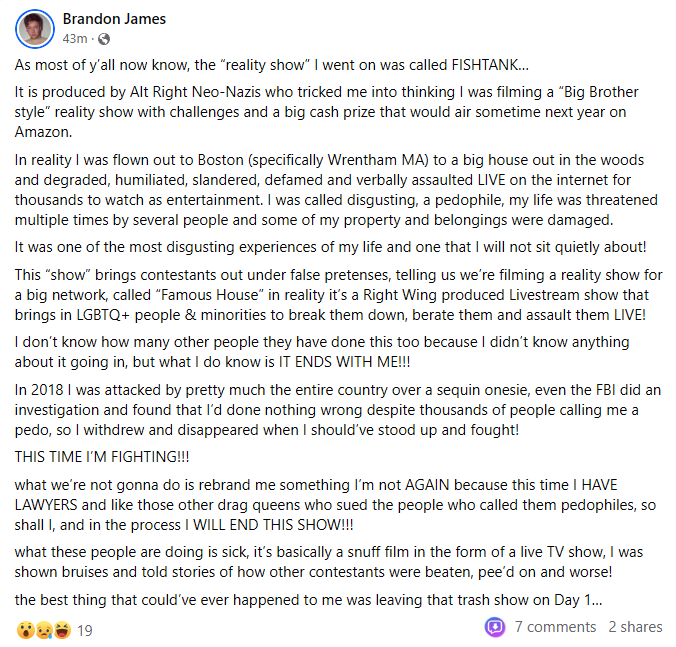The width and height of the screenshot is (676, 647).
Task: Click the sad crying reaction emoji
Action: click(x=44, y=630)
